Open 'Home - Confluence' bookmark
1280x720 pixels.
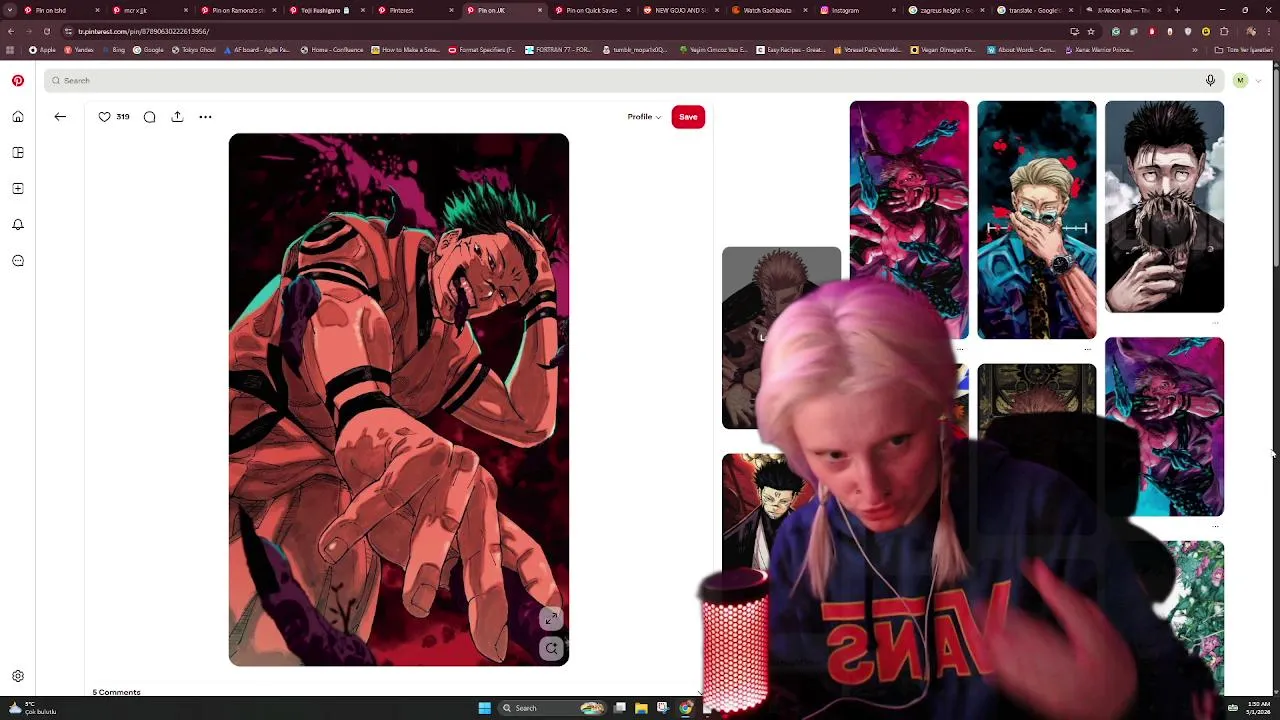pyautogui.click(x=331, y=49)
